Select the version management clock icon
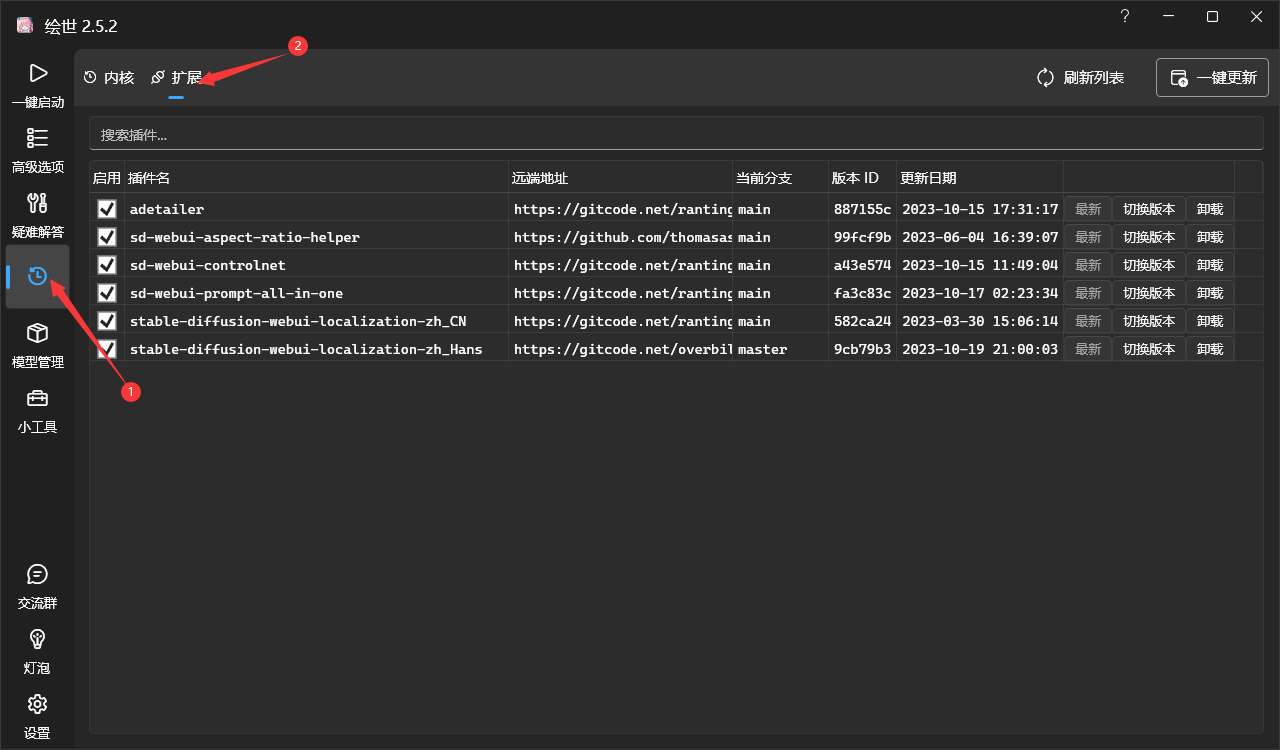The width and height of the screenshot is (1280, 750). [x=37, y=276]
